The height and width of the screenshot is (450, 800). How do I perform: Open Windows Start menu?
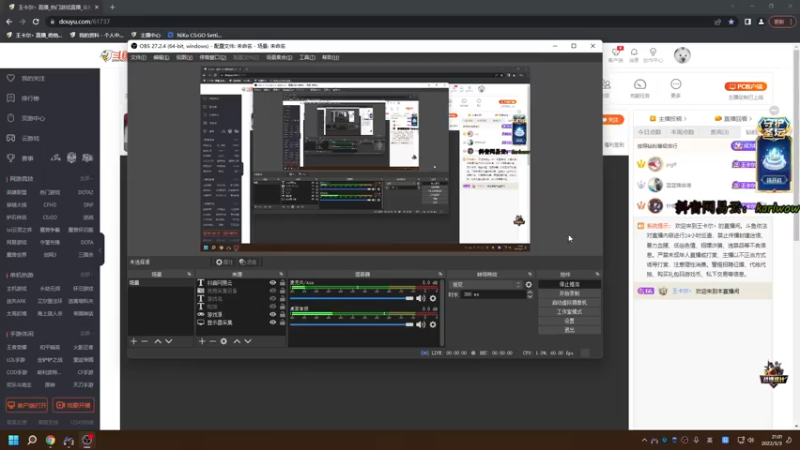click(x=13, y=440)
